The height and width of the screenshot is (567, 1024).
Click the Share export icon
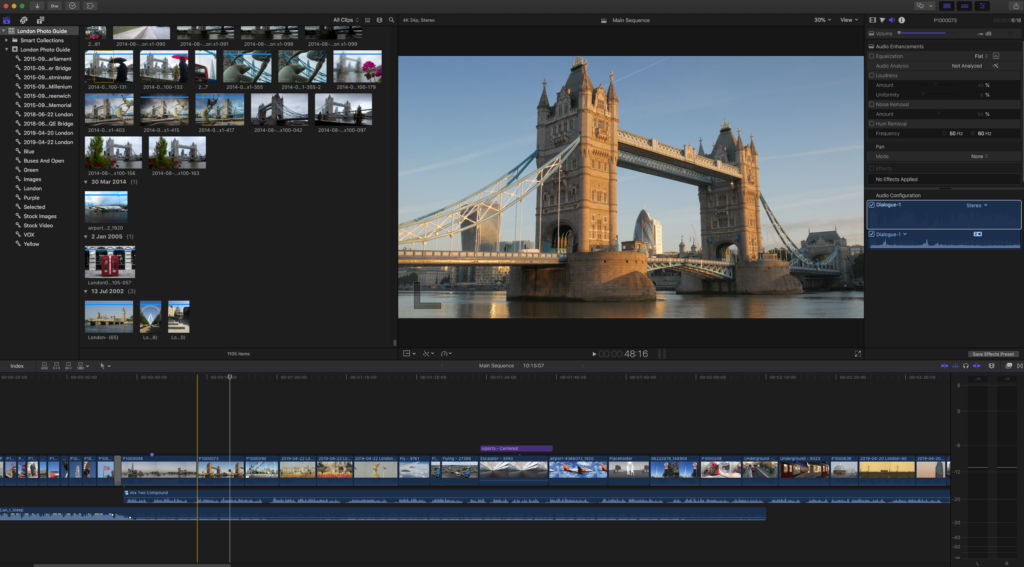(x=1017, y=5)
